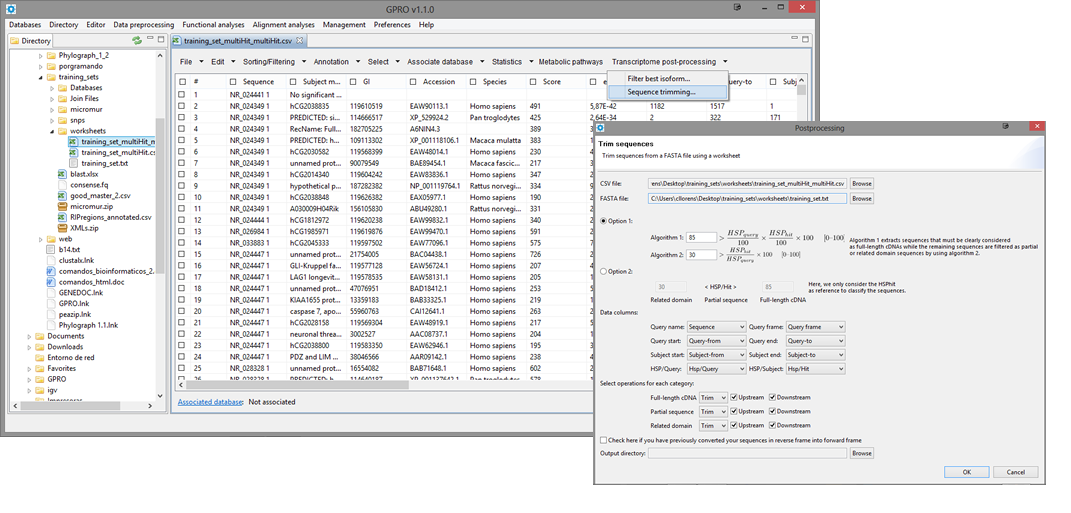Viewport: 1071px width, 513px height.
Task: Click the good_master_2.csv file icon
Action: 63,195
